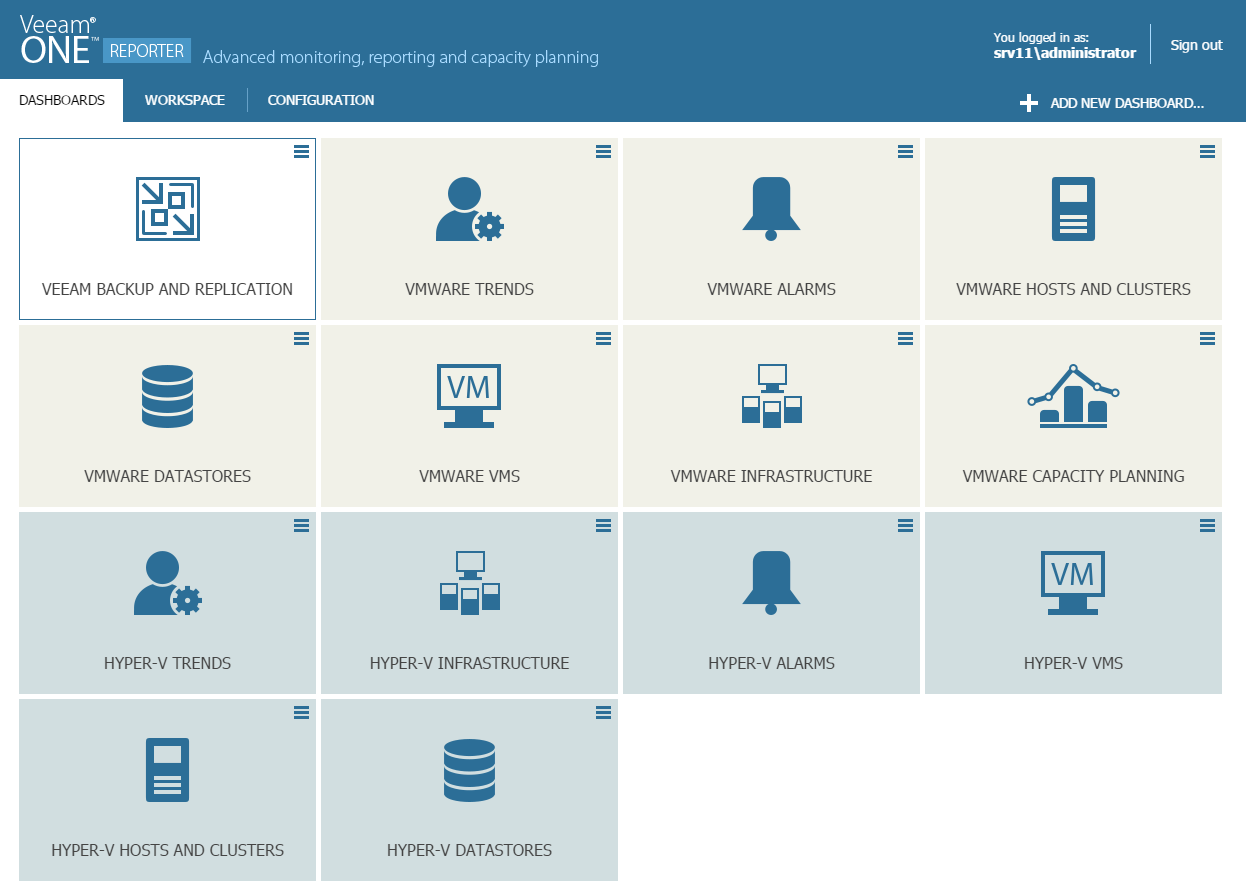The image size is (1246, 890).
Task: Click the Hyper-V Infrastructure network icon
Action: pyautogui.click(x=469, y=583)
